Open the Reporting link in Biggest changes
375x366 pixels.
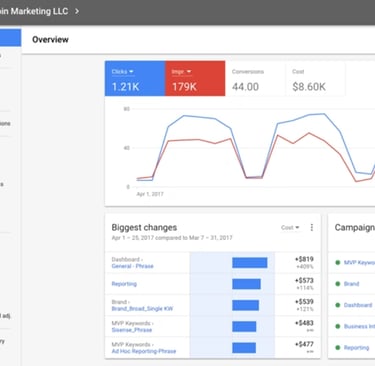pyautogui.click(x=124, y=284)
